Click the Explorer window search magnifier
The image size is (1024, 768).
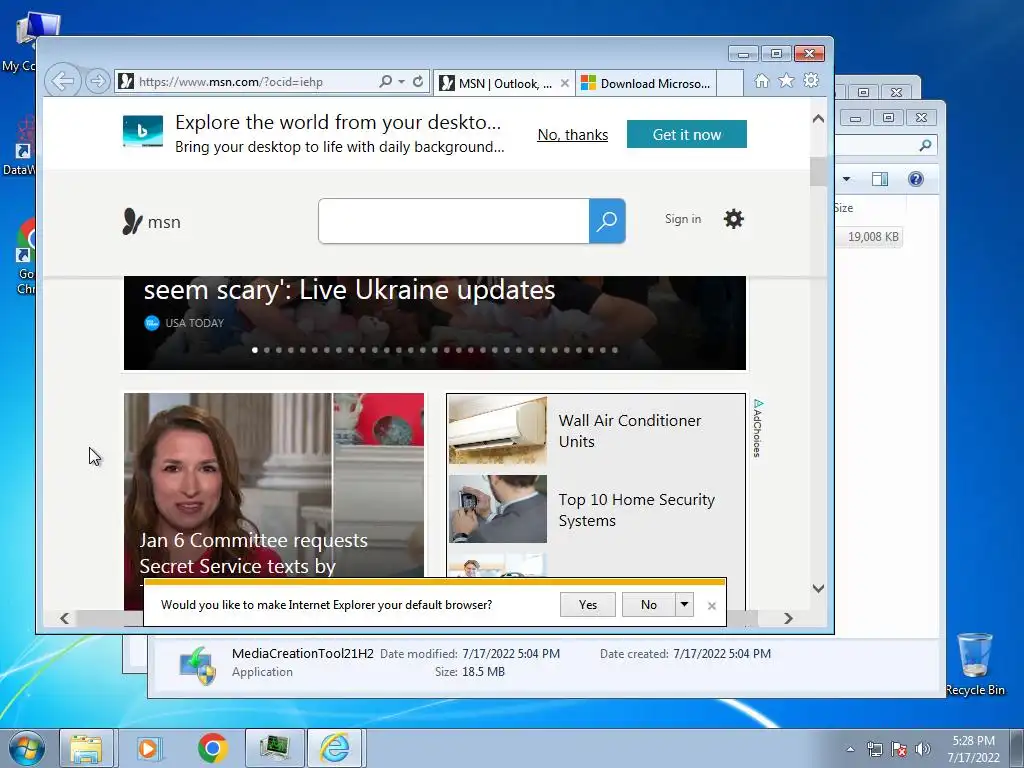(x=925, y=146)
